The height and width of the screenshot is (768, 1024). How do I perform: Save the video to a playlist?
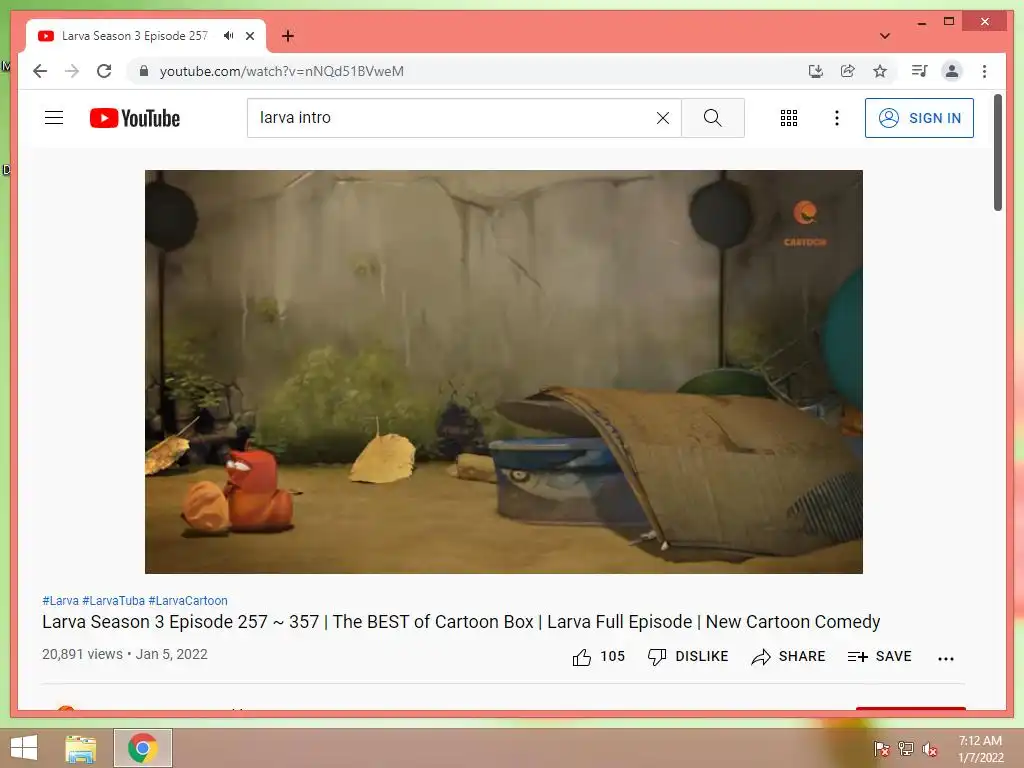click(879, 656)
